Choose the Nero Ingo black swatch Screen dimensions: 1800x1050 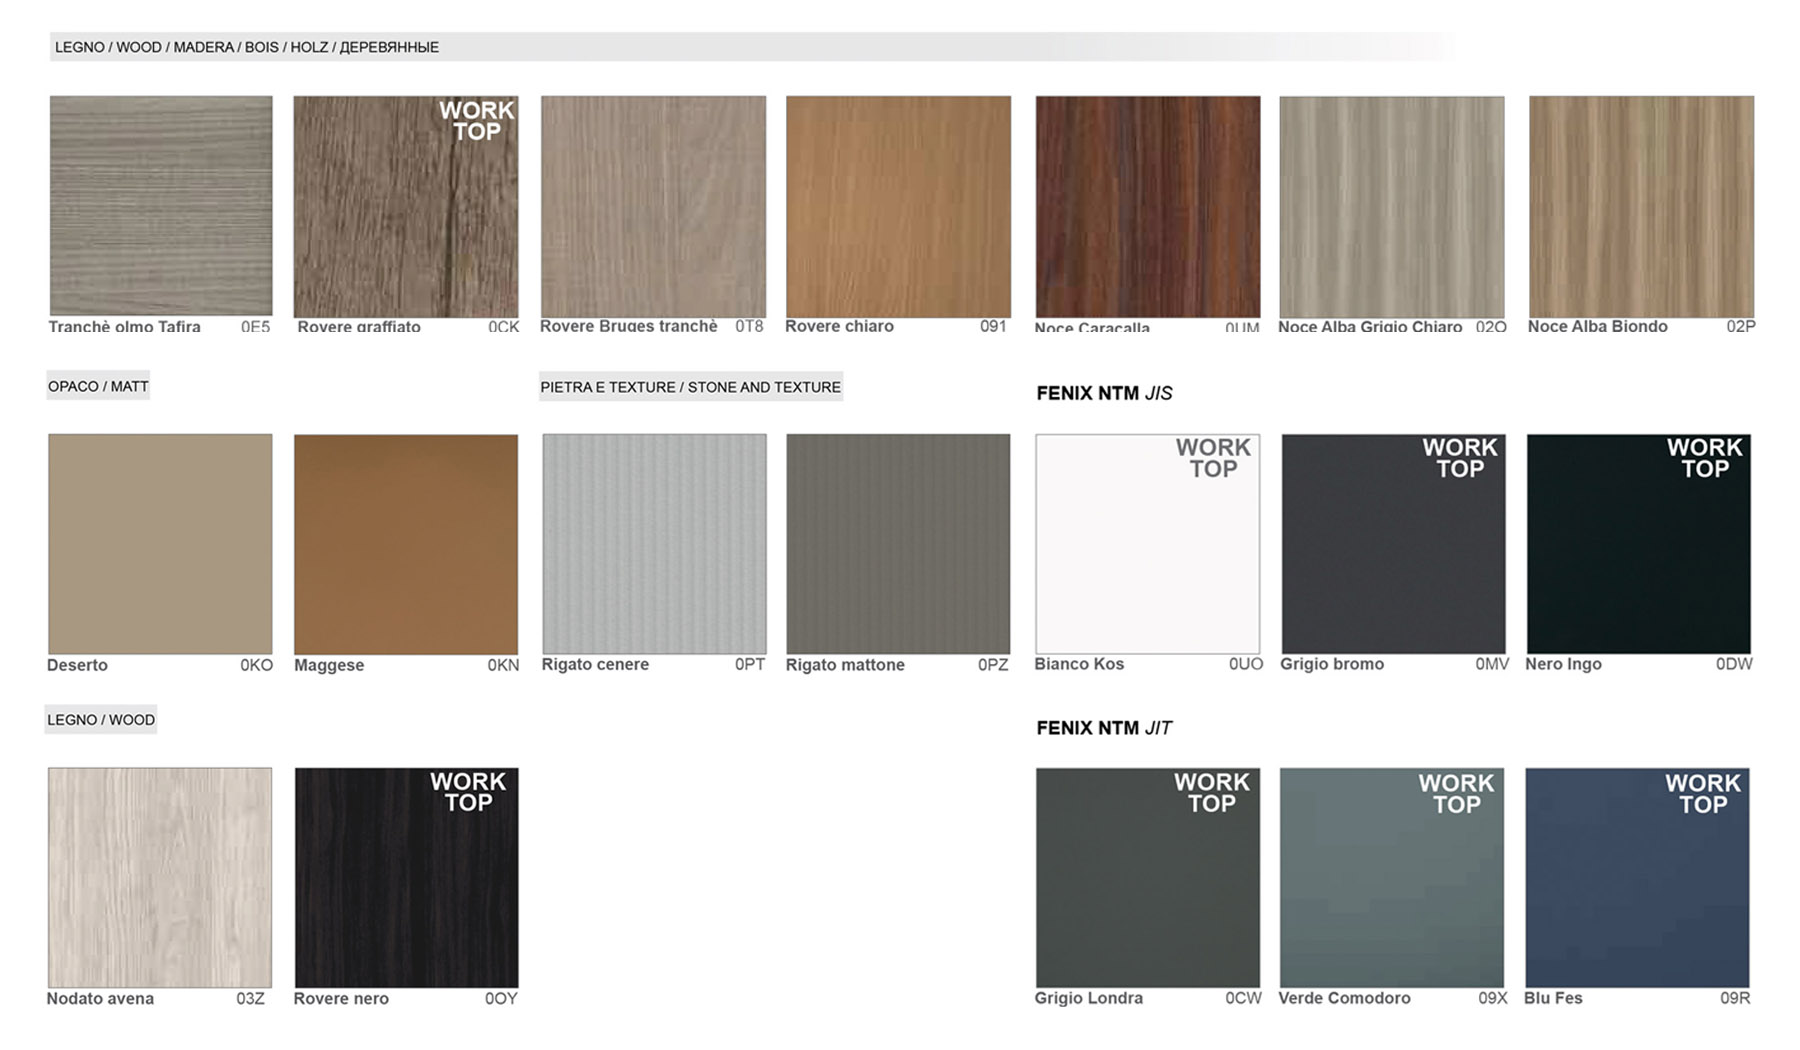point(1638,544)
